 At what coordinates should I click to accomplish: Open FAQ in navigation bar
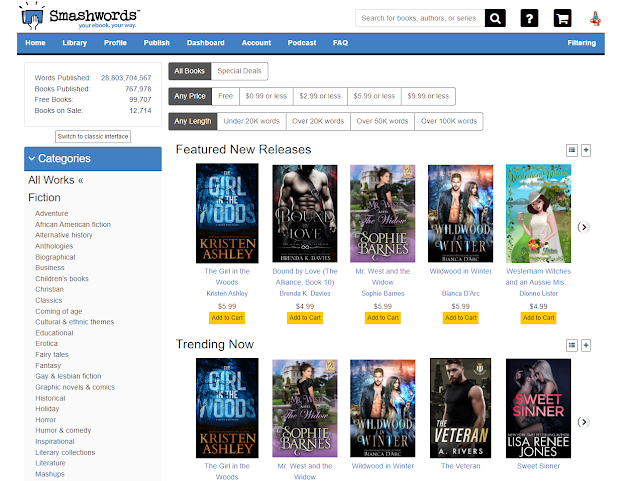tap(340, 43)
